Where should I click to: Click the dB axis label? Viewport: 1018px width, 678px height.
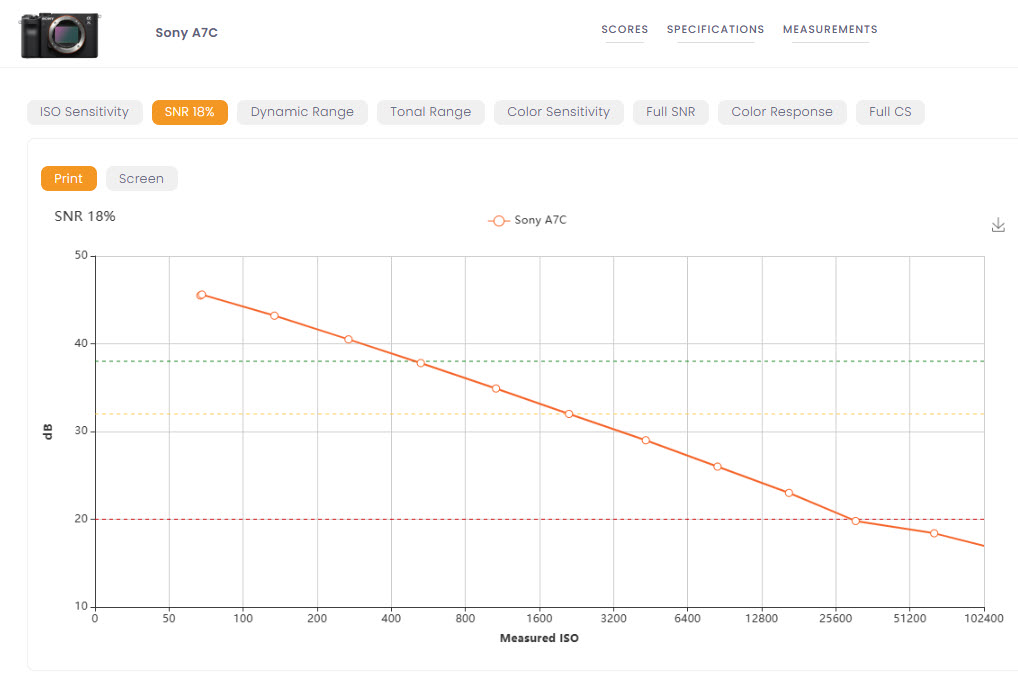tap(47, 431)
